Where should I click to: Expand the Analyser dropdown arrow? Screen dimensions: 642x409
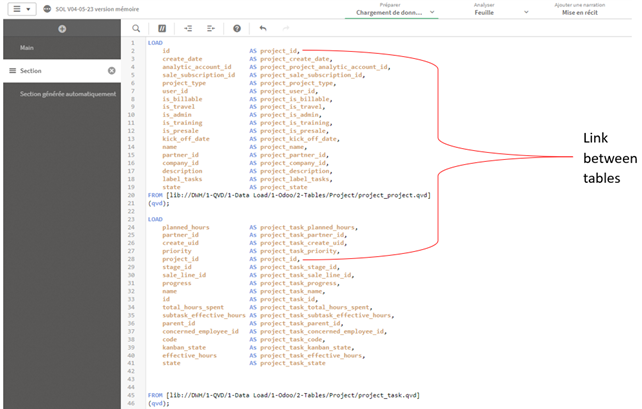[525, 14]
